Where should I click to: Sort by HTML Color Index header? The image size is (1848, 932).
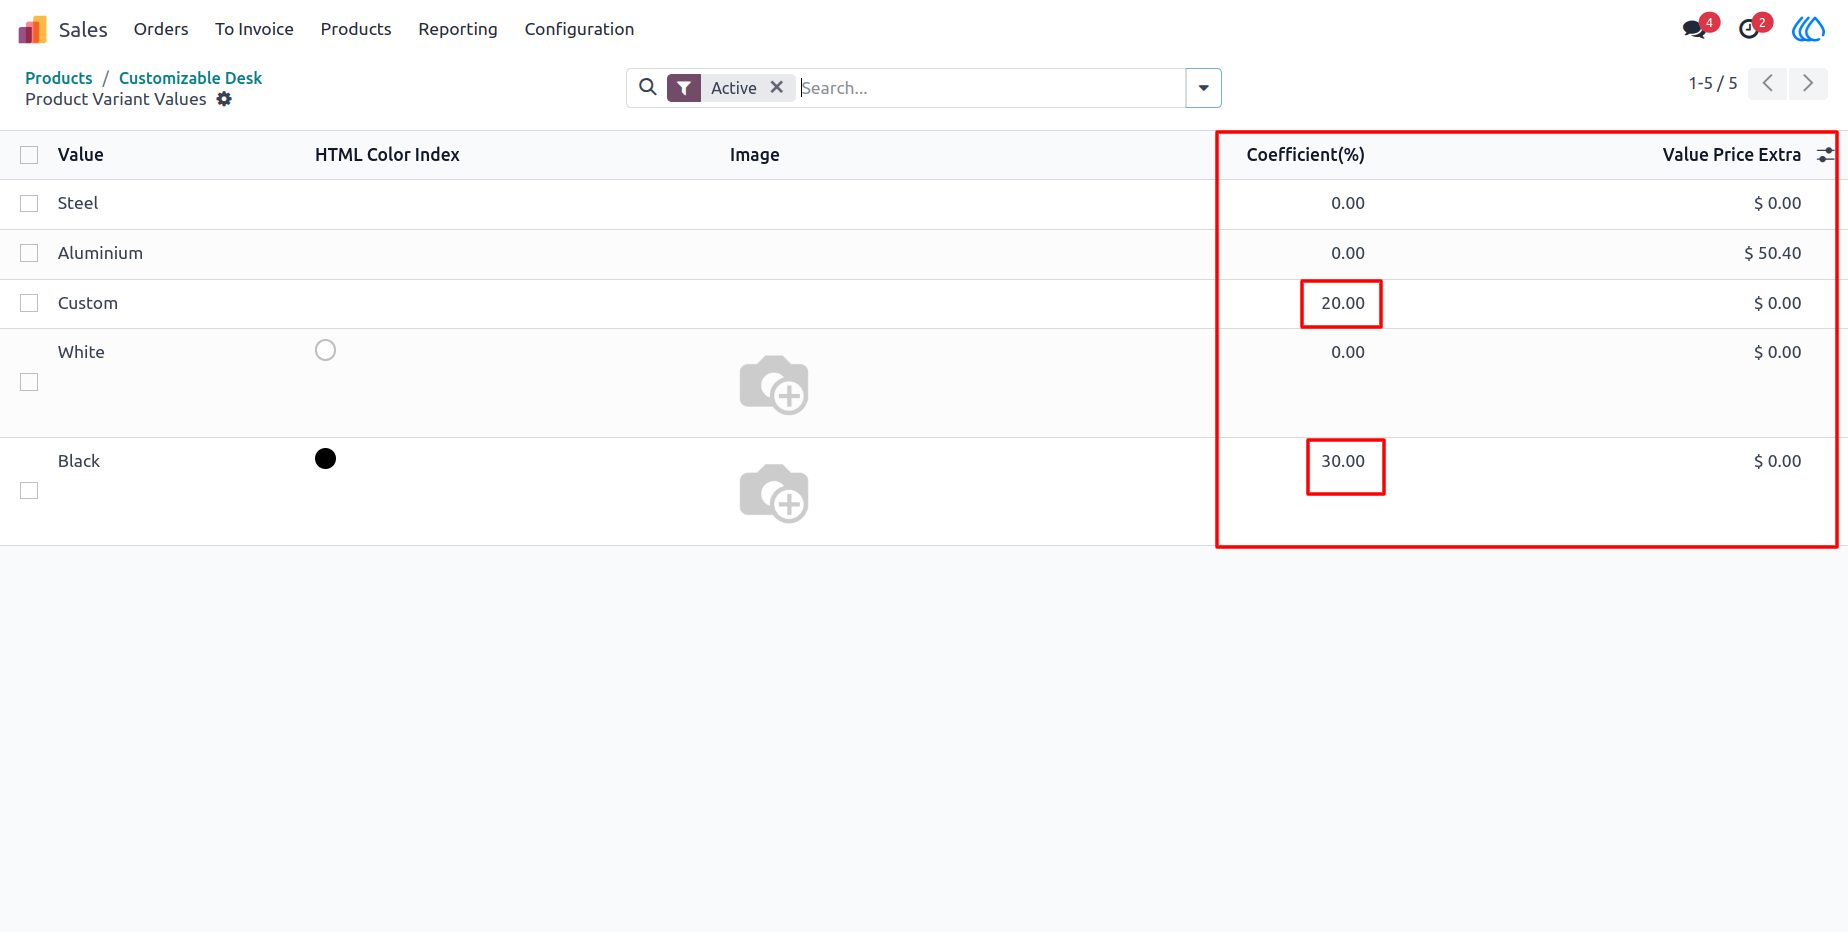coord(387,155)
